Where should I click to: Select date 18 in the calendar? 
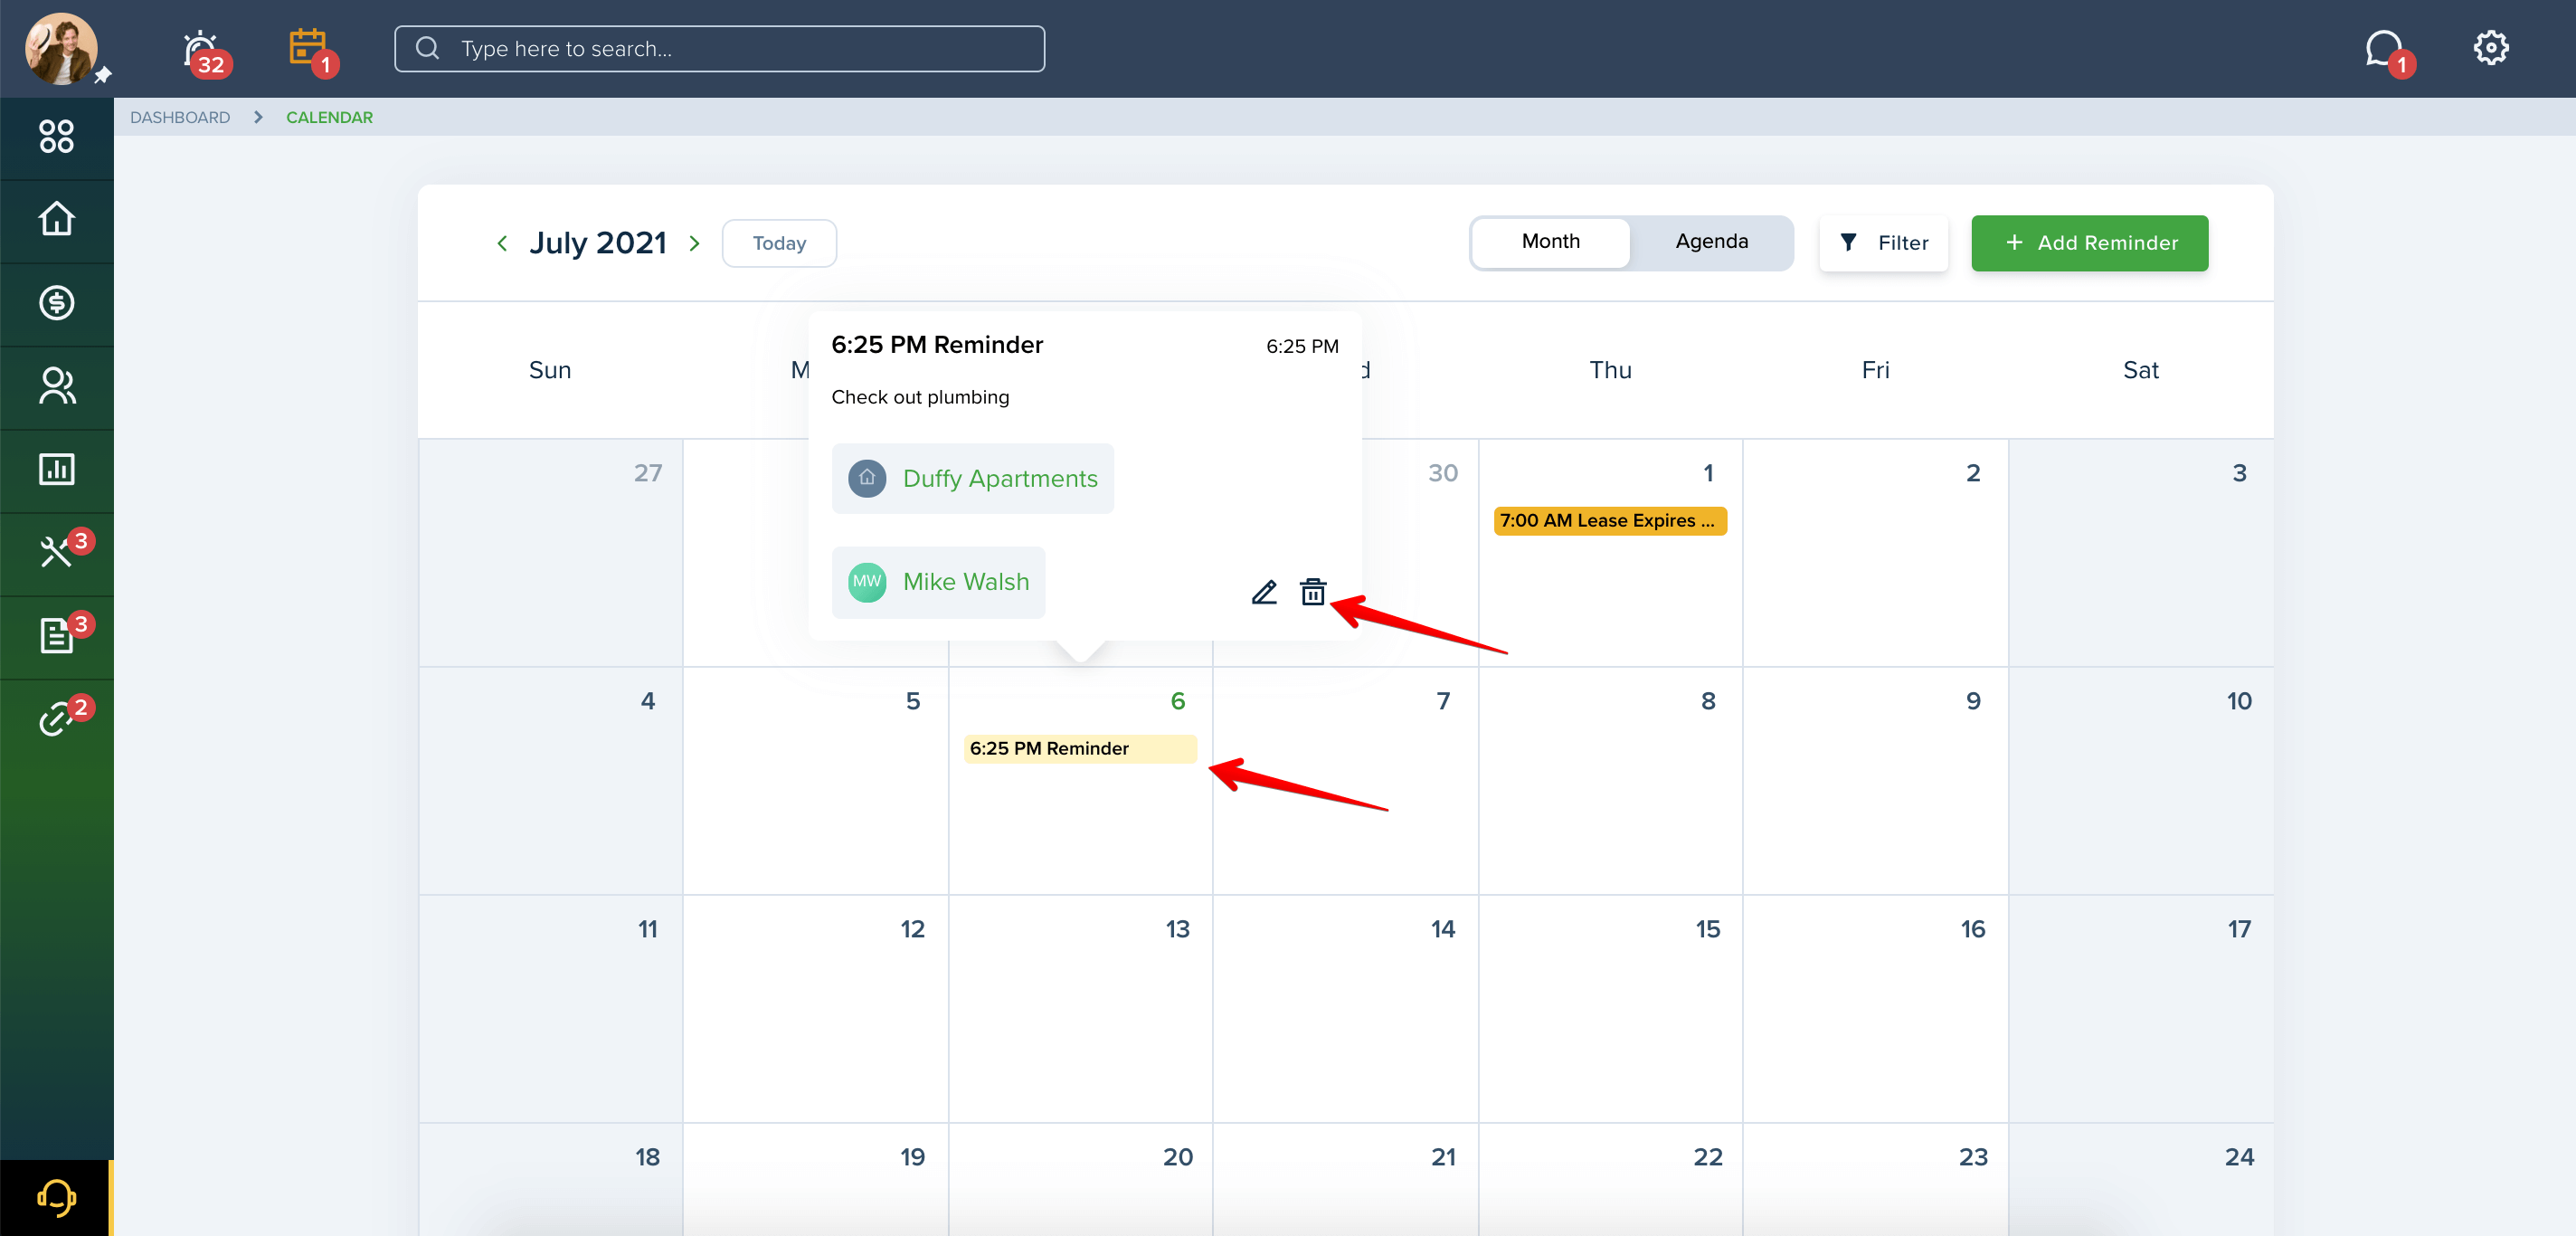648,1156
